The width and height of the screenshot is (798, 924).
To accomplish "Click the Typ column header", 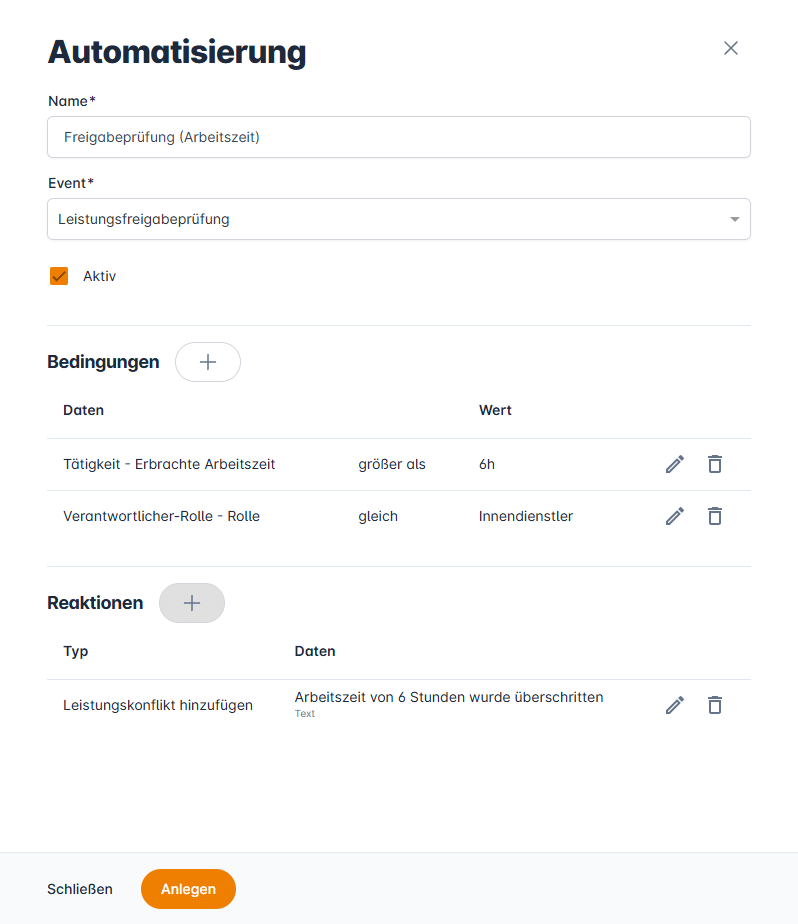I will 76,651.
